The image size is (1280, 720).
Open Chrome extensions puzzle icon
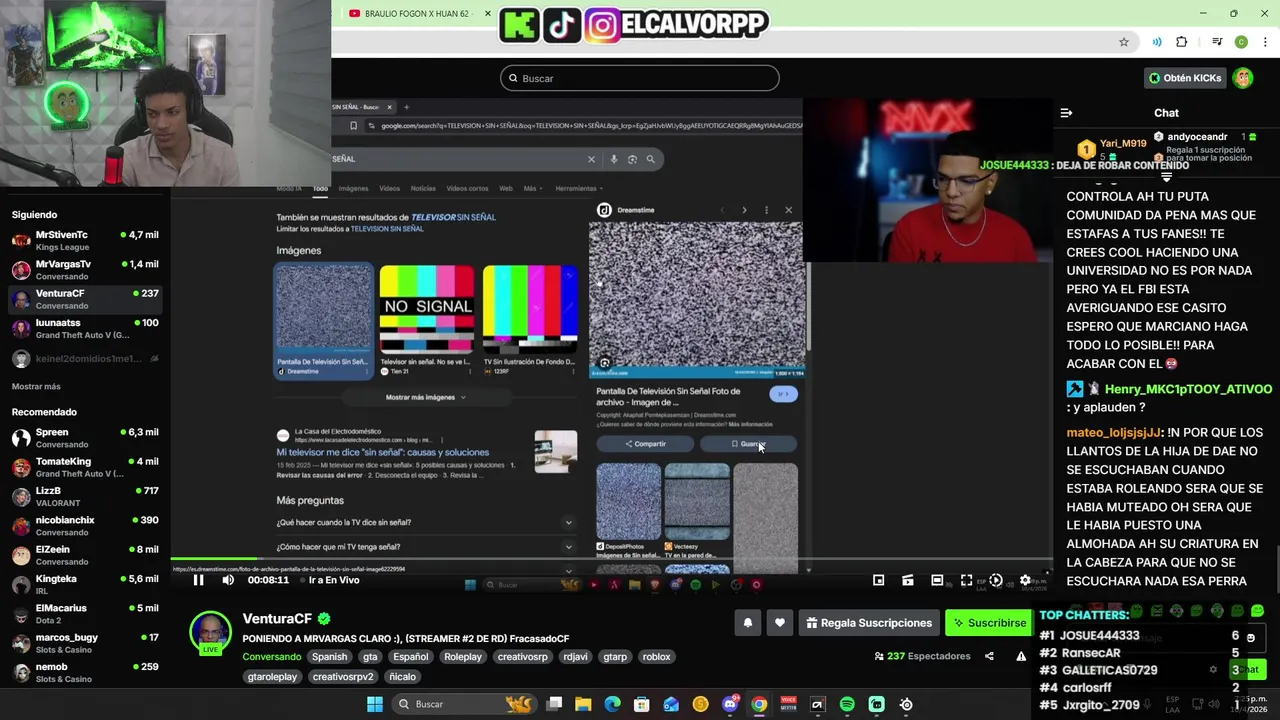[1181, 42]
